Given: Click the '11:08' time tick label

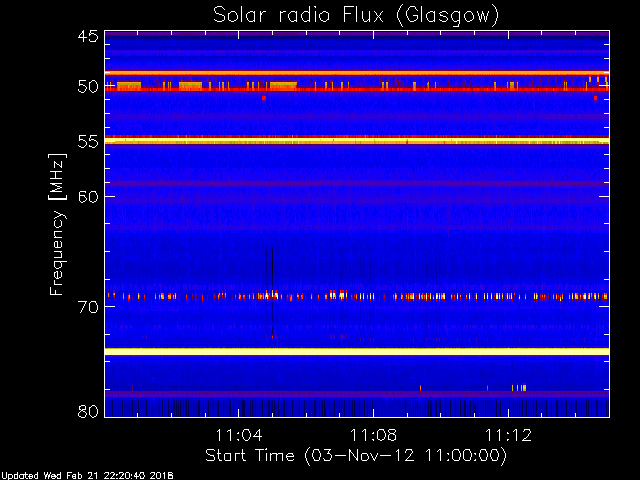Looking at the screenshot, I should [x=373, y=435].
